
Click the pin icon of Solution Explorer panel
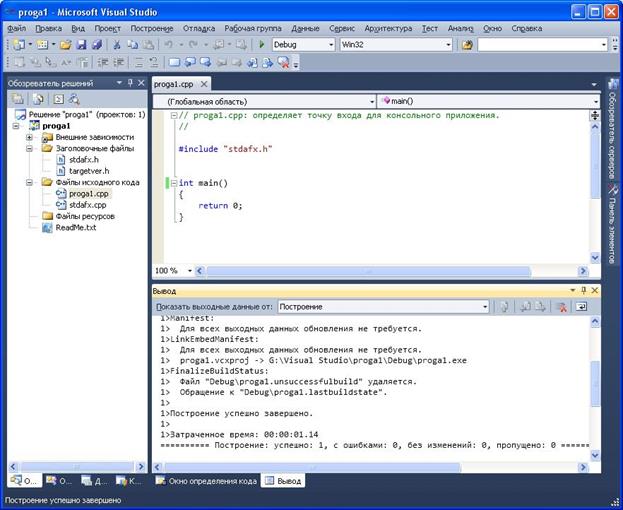130,82
